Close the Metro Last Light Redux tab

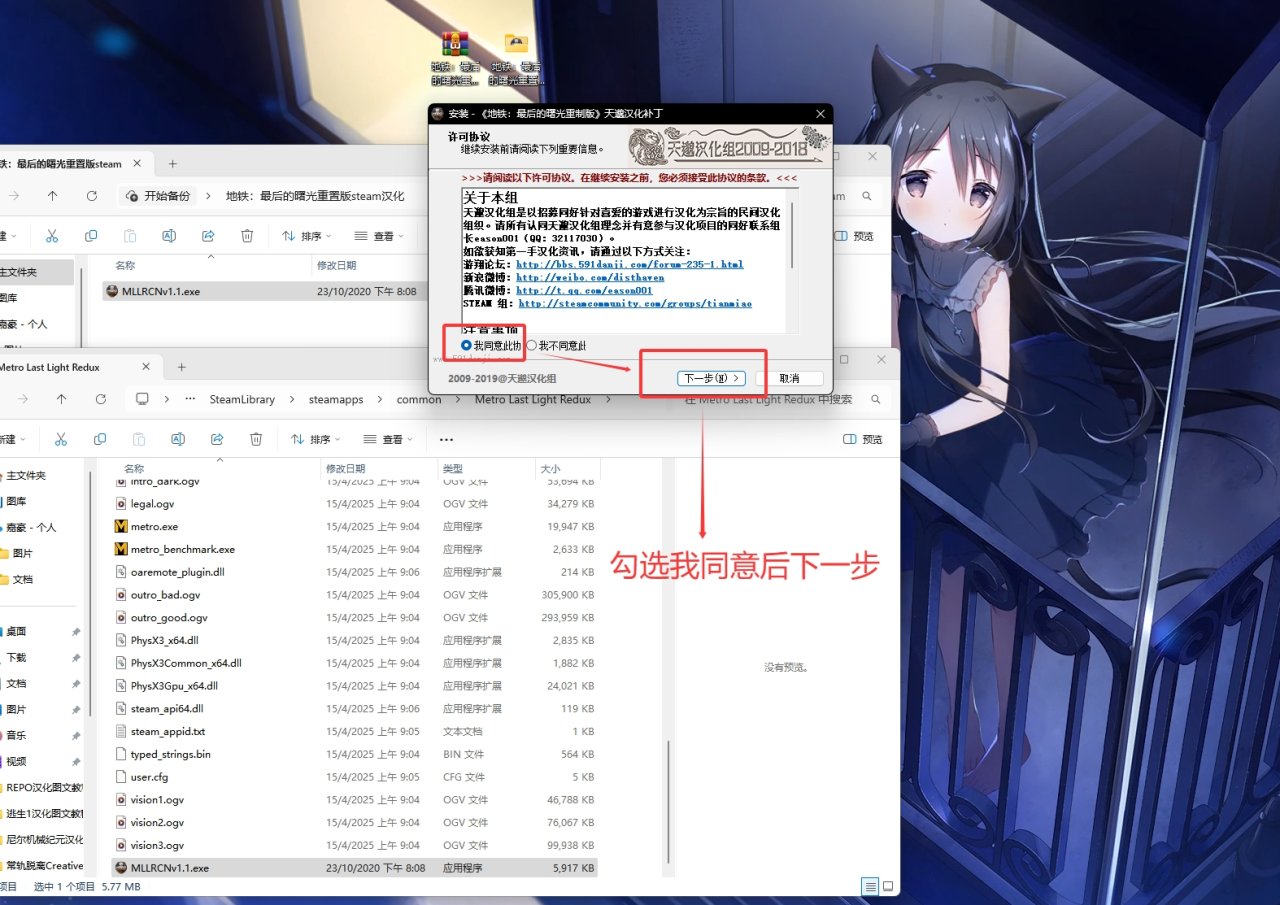point(146,367)
